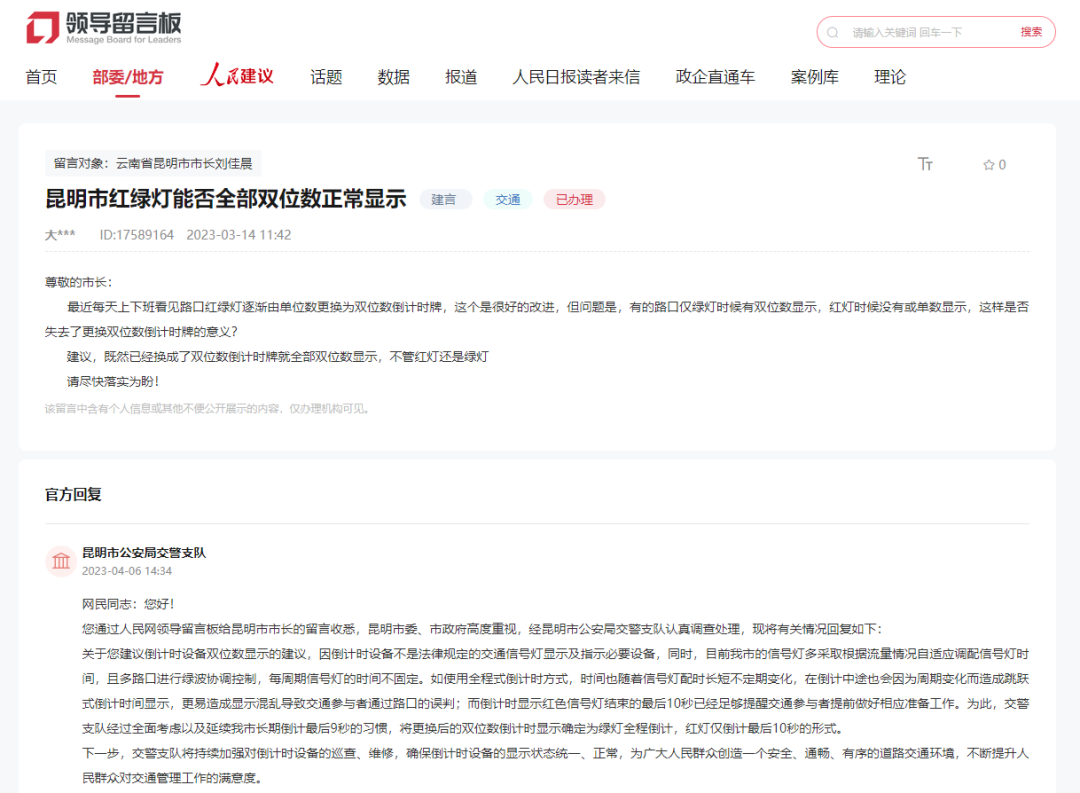This screenshot has width=1080, height=793.
Task: Click the blue 交通 topic tag
Action: [508, 200]
